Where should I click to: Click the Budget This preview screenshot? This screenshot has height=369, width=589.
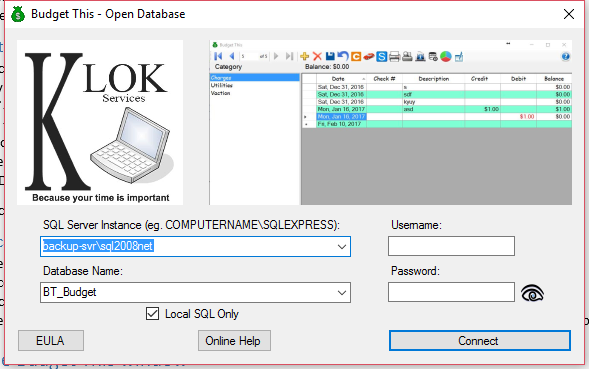[391, 122]
